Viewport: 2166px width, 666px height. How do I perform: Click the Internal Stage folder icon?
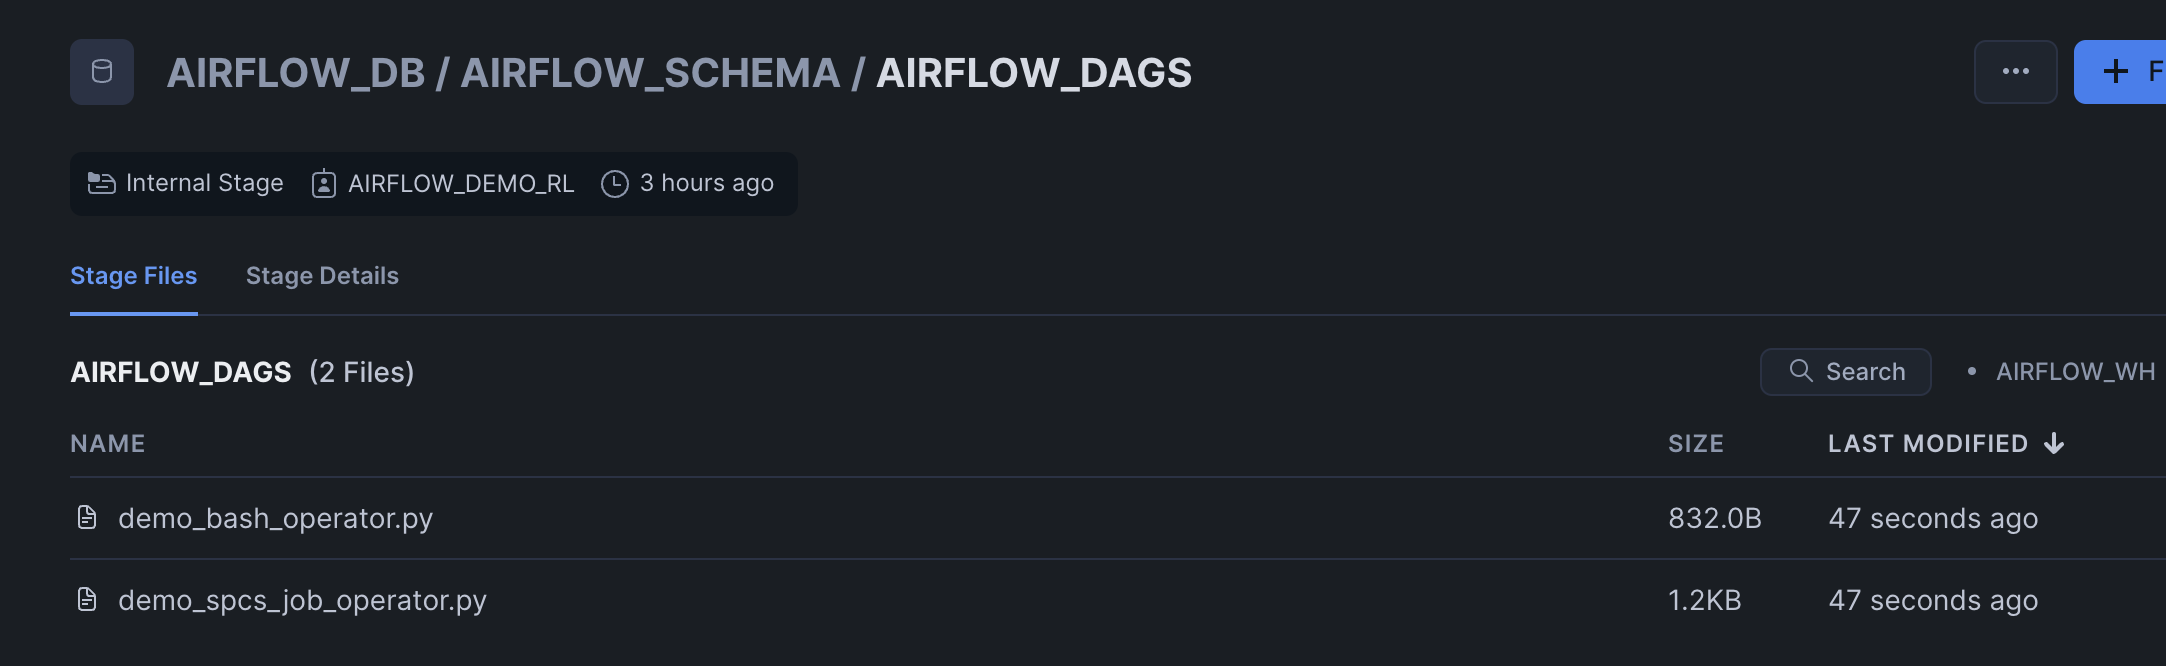click(x=100, y=183)
